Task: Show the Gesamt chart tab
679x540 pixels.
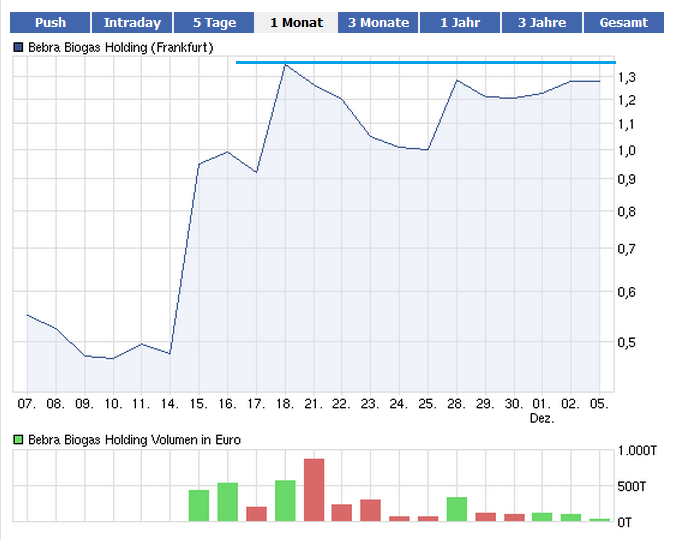Action: coord(624,23)
